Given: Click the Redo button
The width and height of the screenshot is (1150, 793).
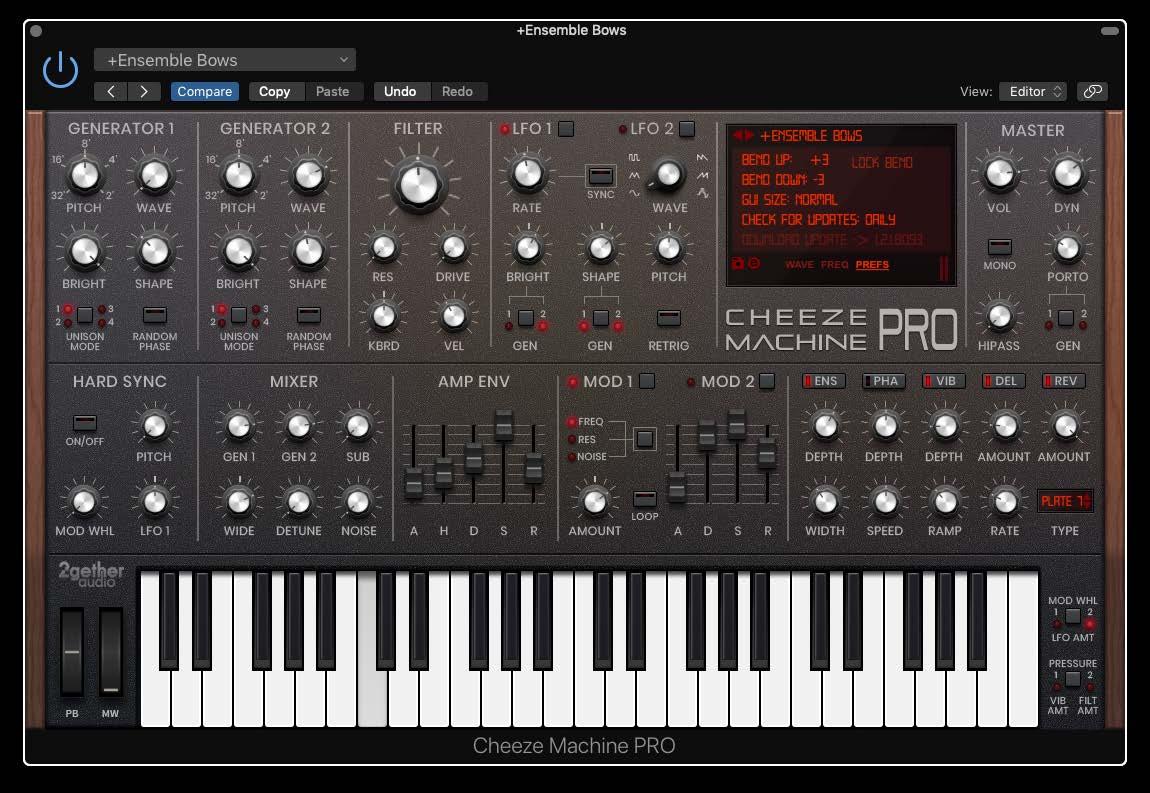Looking at the screenshot, I should [457, 91].
